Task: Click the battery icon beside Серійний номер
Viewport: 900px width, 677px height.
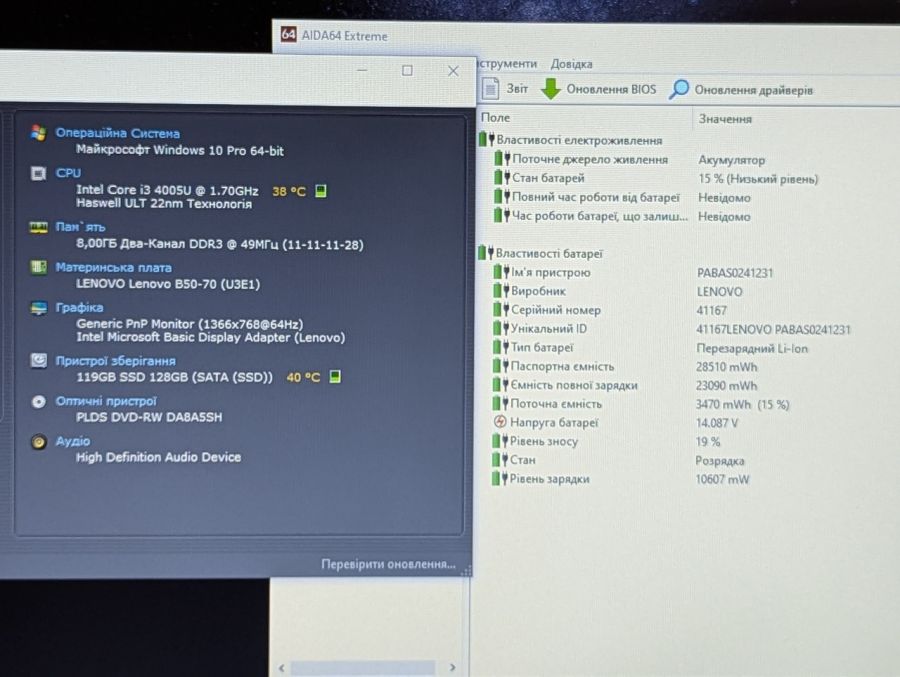Action: (x=501, y=310)
